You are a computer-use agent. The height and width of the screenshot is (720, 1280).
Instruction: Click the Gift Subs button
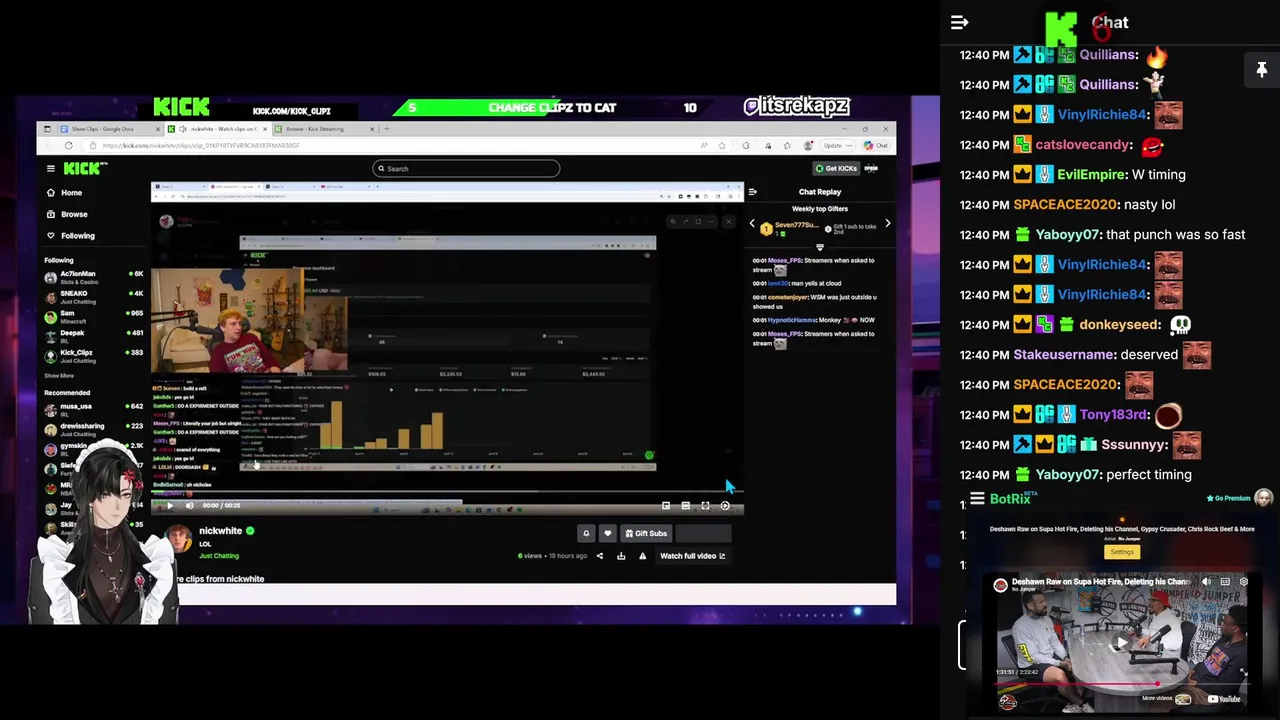(646, 534)
